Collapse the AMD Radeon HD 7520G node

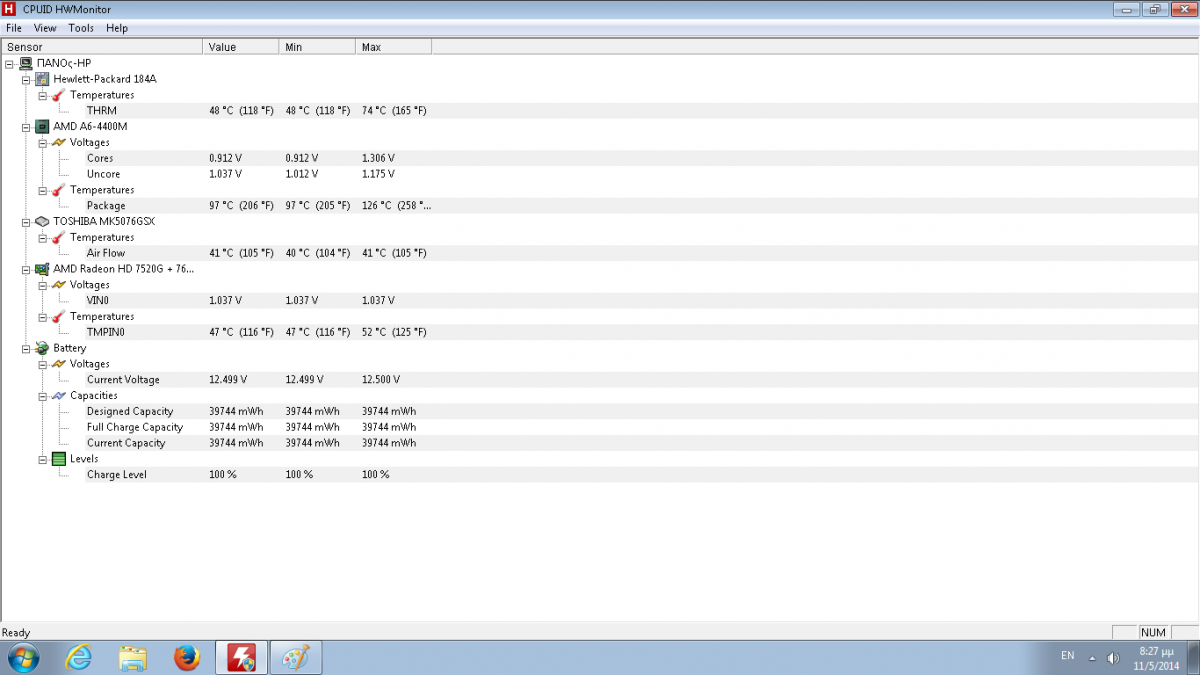coord(26,269)
